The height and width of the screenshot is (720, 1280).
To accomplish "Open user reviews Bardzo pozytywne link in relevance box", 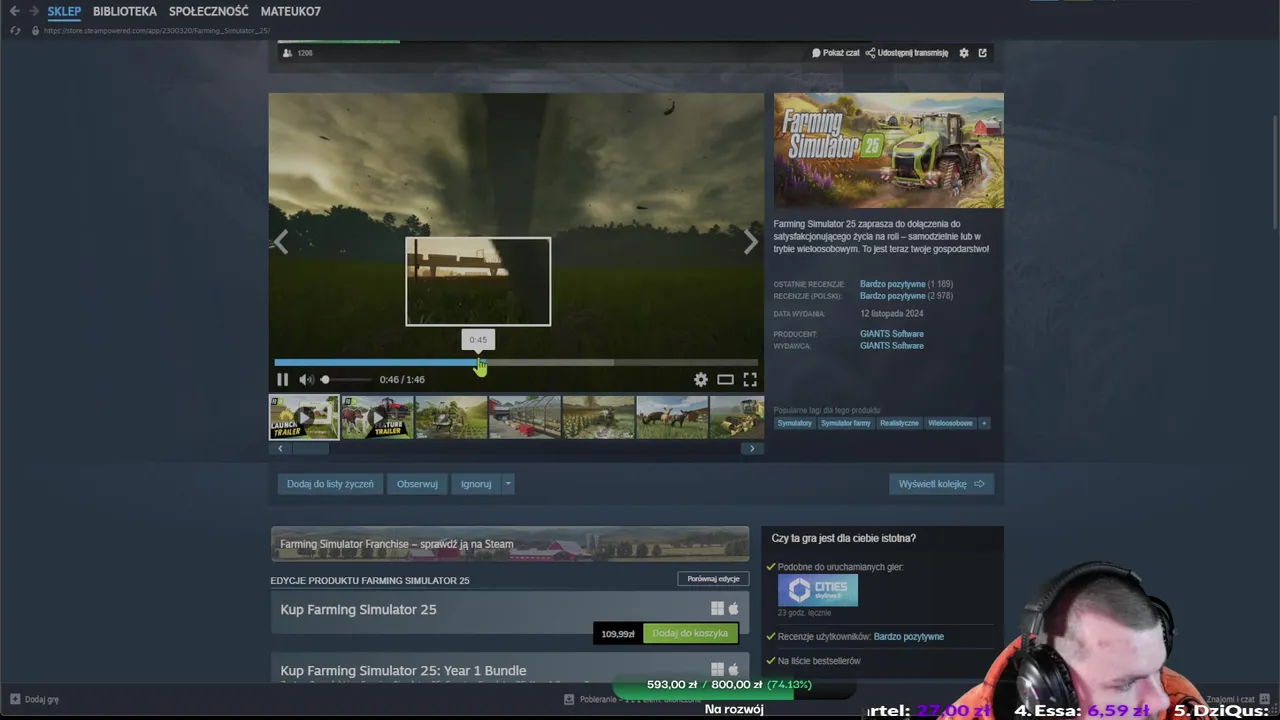I will (x=909, y=636).
